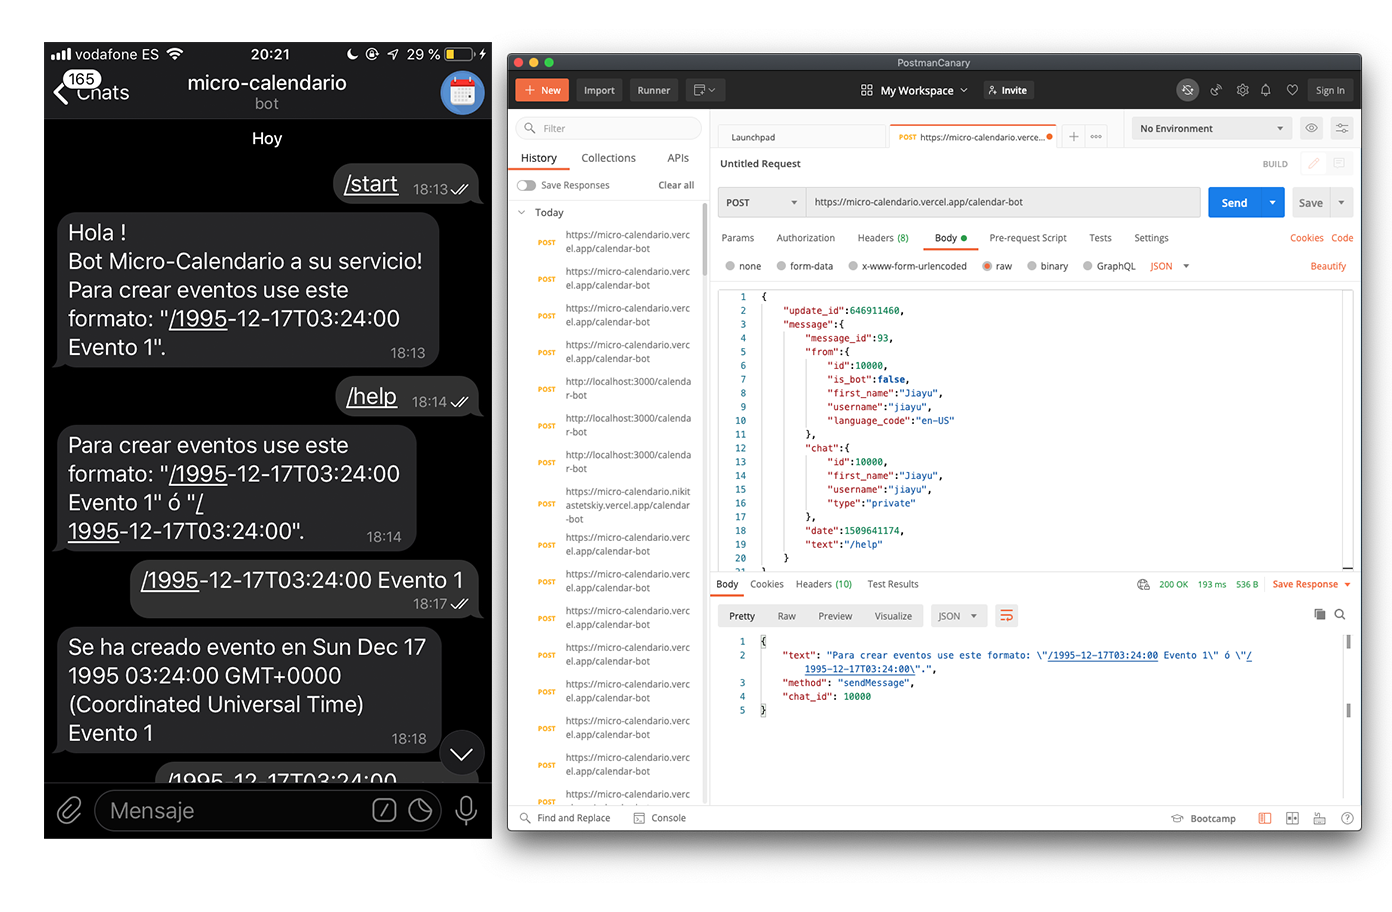Copy response with copy icon
This screenshot has height=912, width=1392.
click(x=1319, y=614)
